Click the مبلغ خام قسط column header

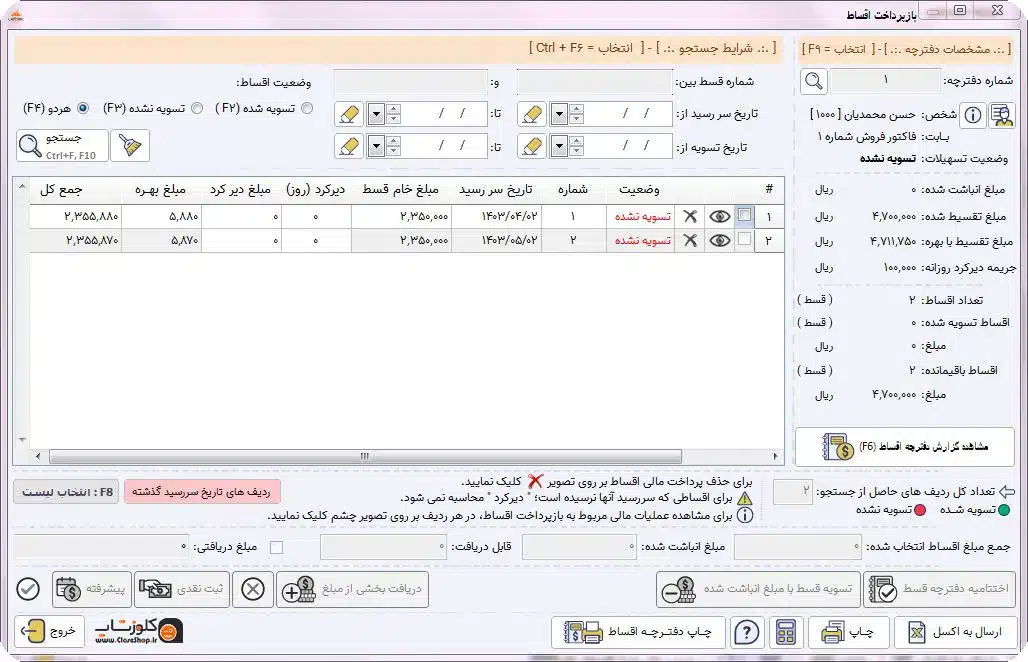click(401, 189)
